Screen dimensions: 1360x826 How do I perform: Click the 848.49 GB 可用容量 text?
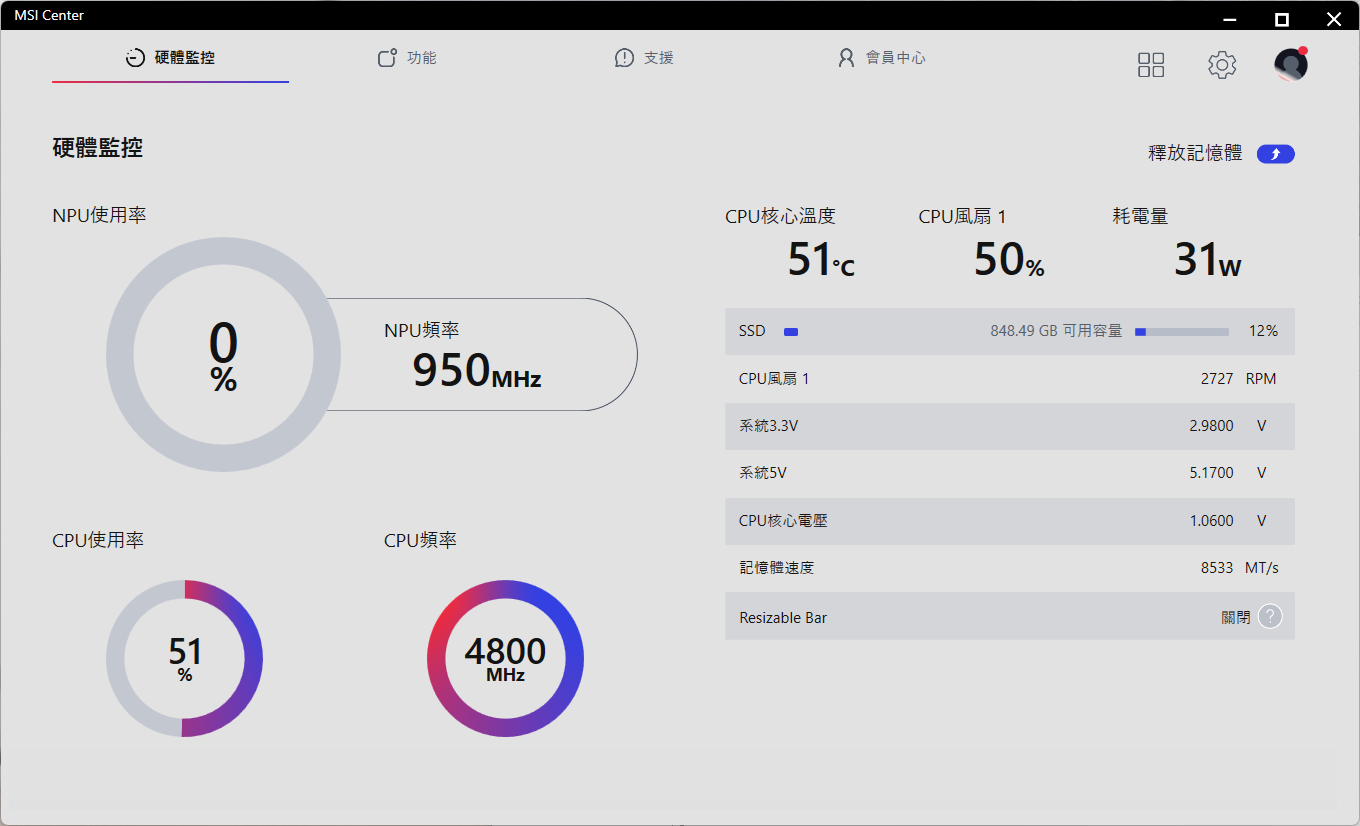pyautogui.click(x=1056, y=331)
